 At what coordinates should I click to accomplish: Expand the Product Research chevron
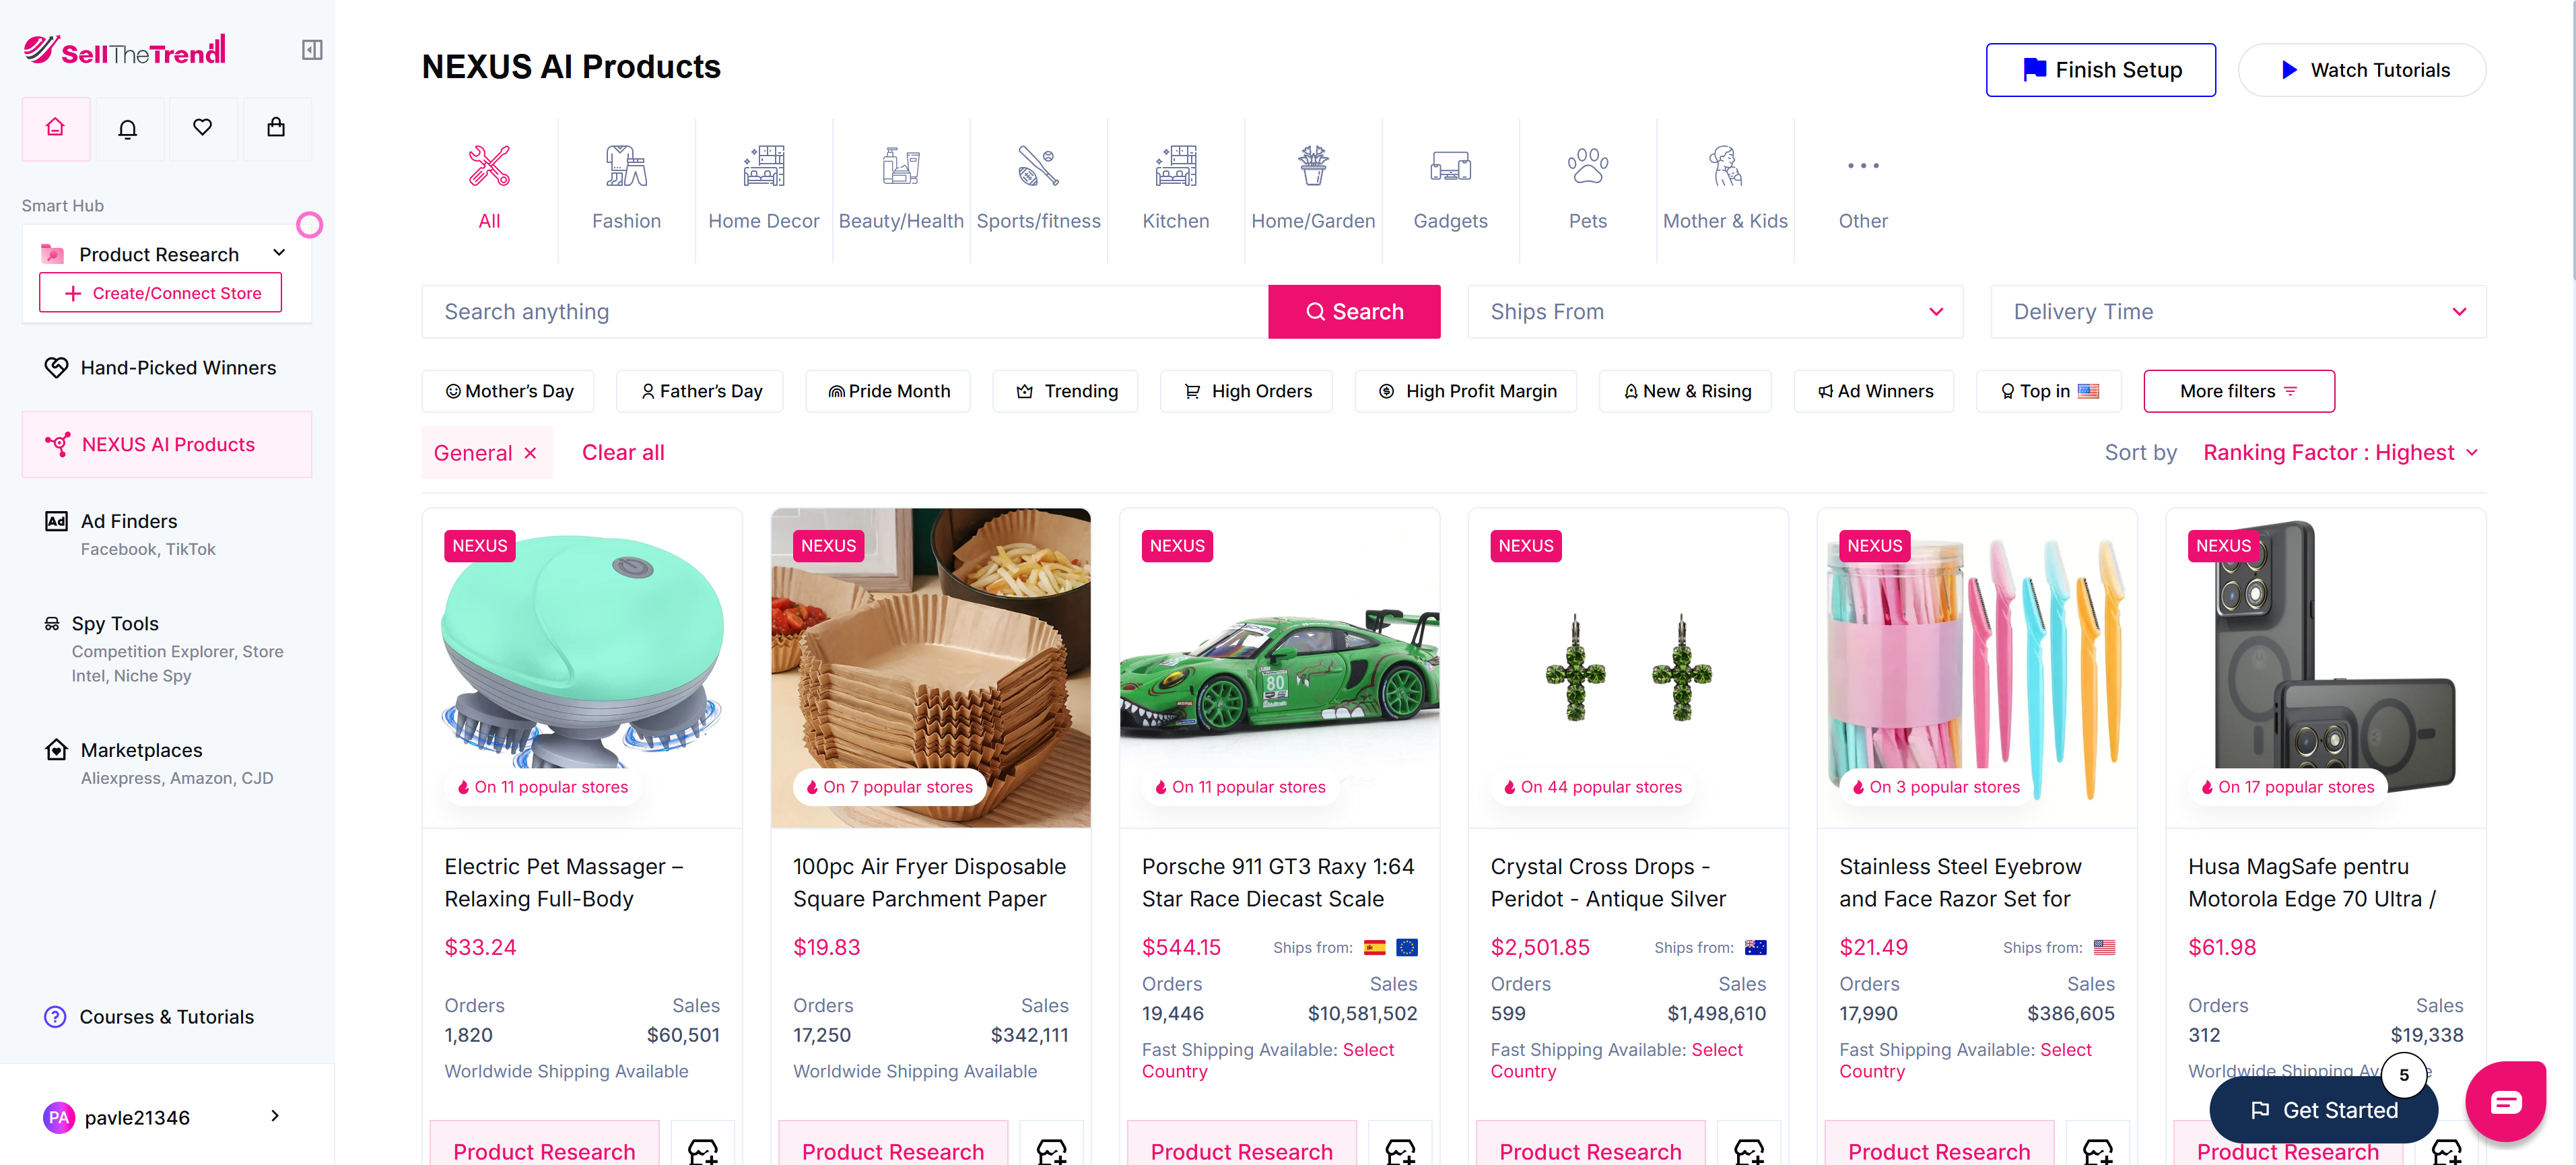click(x=279, y=253)
